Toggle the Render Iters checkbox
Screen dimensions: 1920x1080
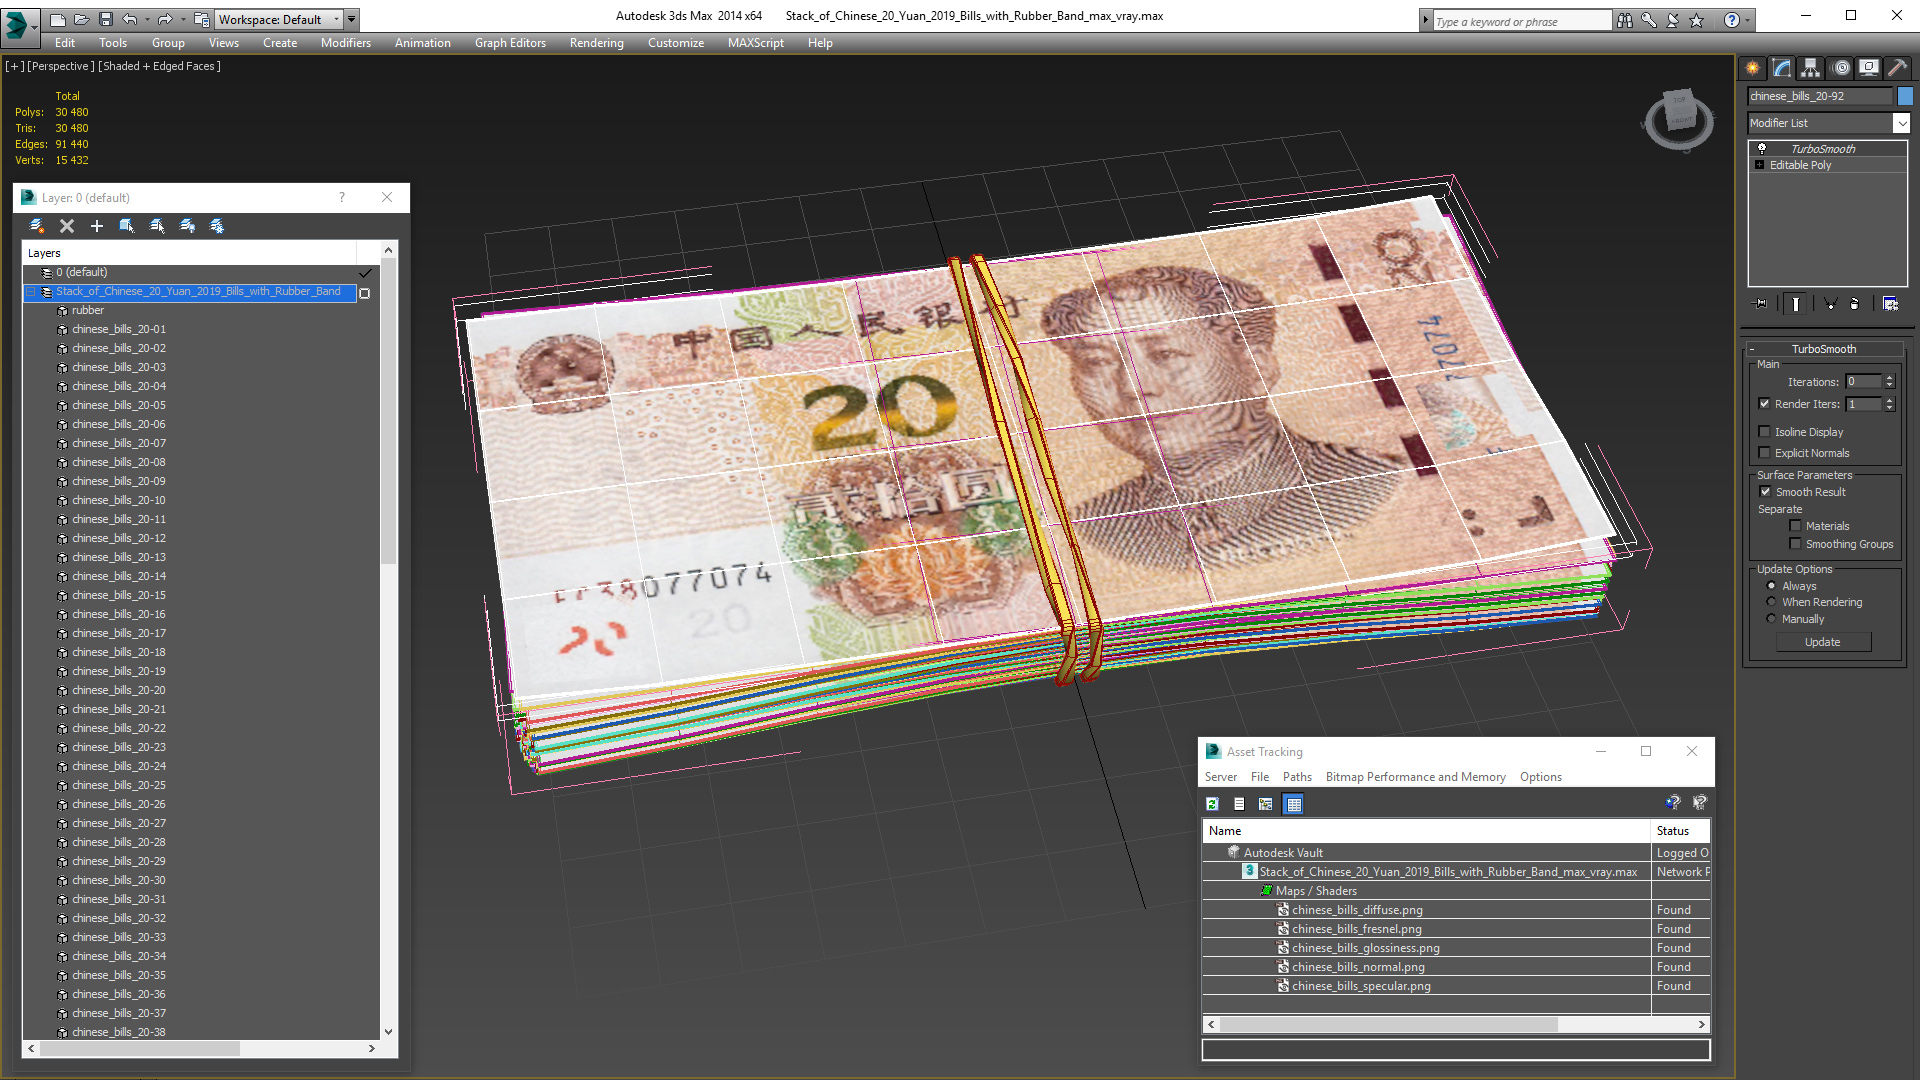point(1764,404)
